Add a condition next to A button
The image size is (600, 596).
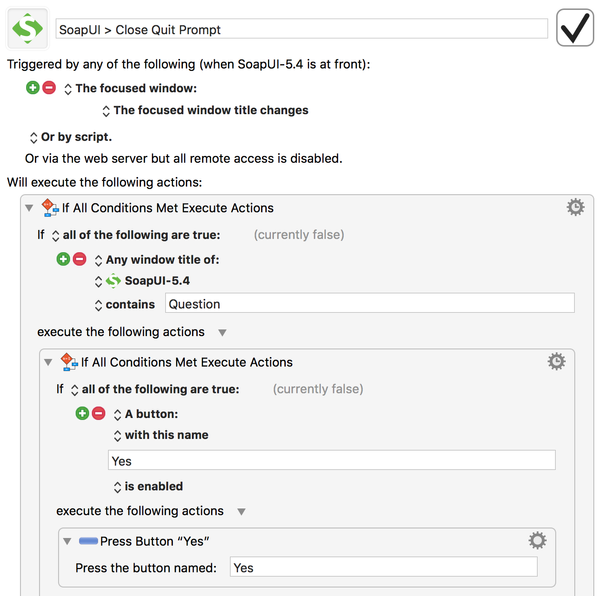83,413
